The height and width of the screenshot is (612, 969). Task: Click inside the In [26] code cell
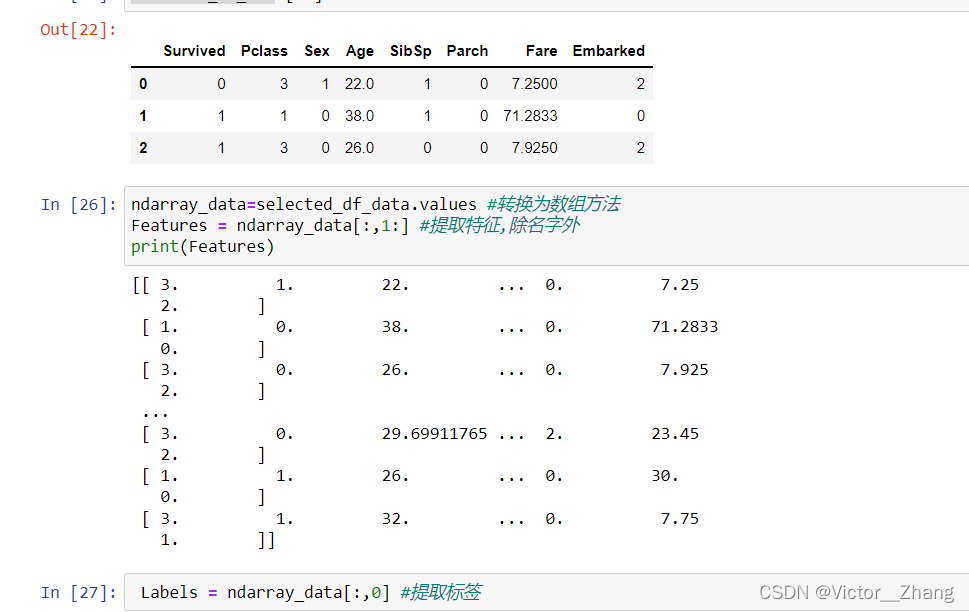[547, 226]
